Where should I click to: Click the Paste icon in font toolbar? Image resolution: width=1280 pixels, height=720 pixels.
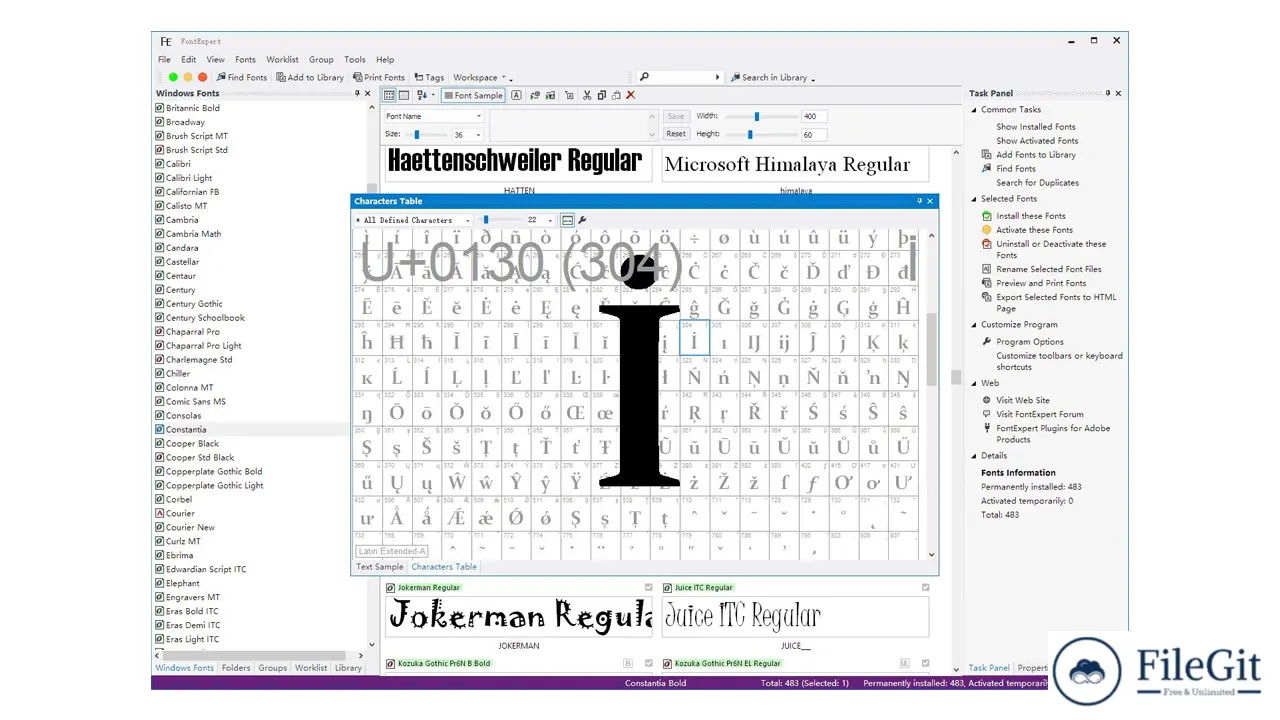point(616,95)
